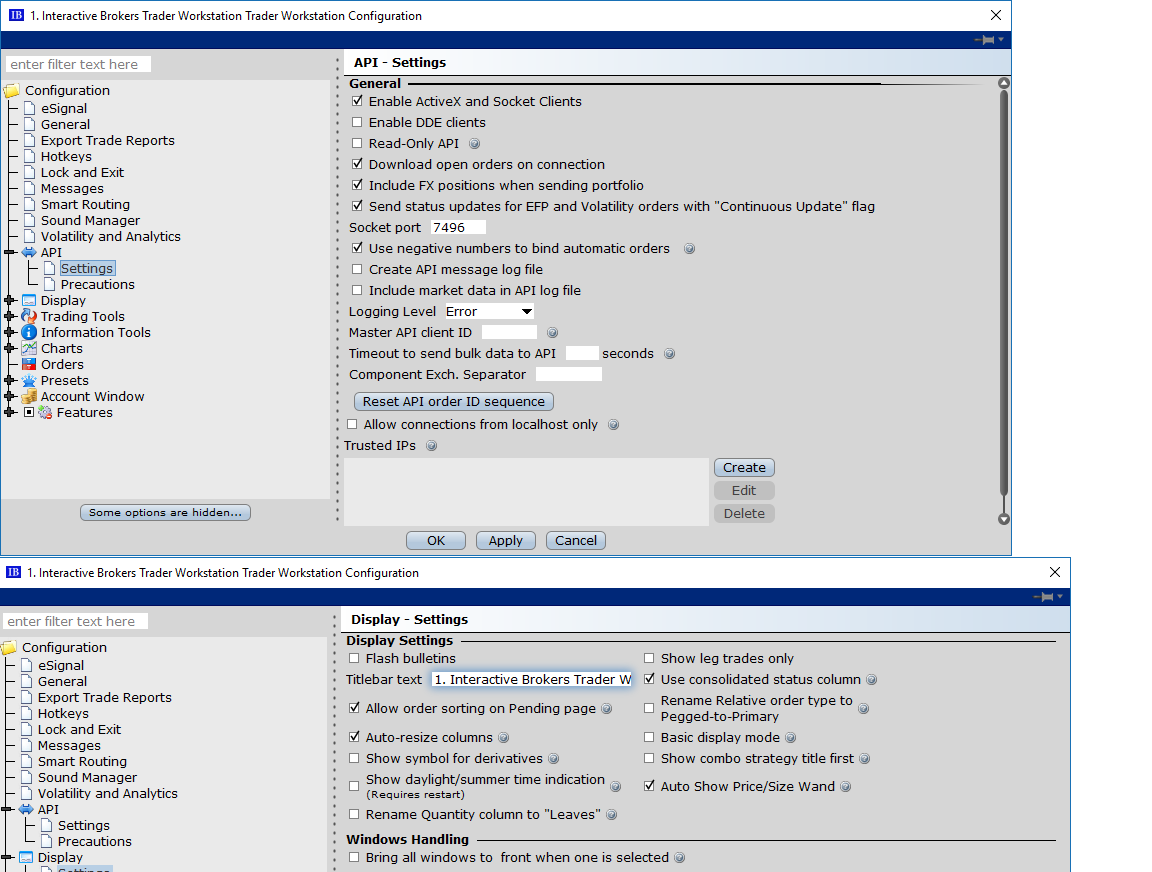Check Flash bulletins in Display Settings
1152x872 pixels.
coord(354,658)
